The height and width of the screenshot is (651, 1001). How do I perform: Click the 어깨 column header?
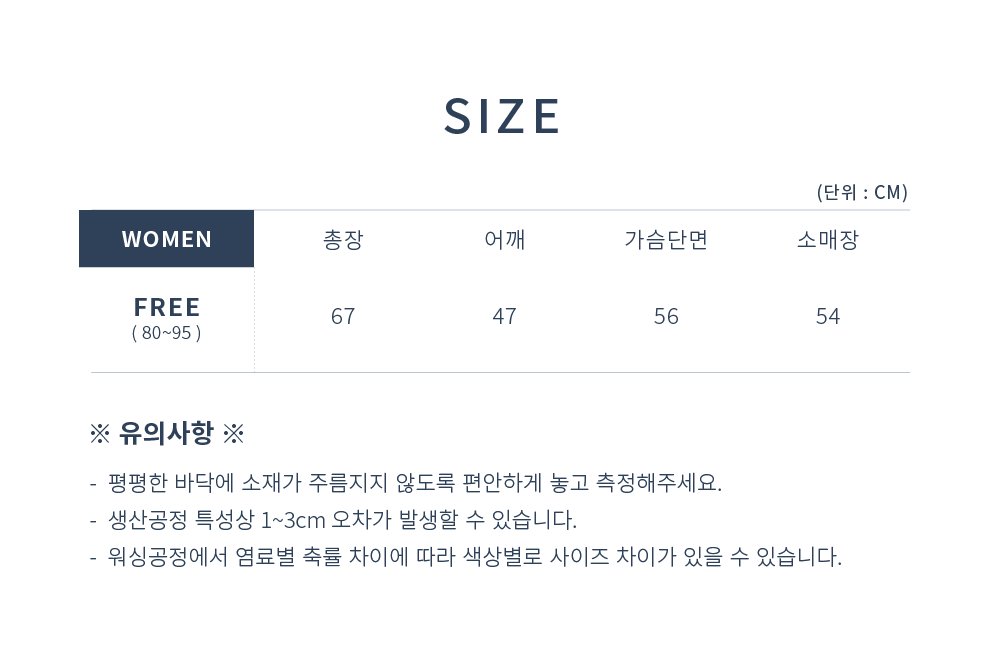pos(504,240)
